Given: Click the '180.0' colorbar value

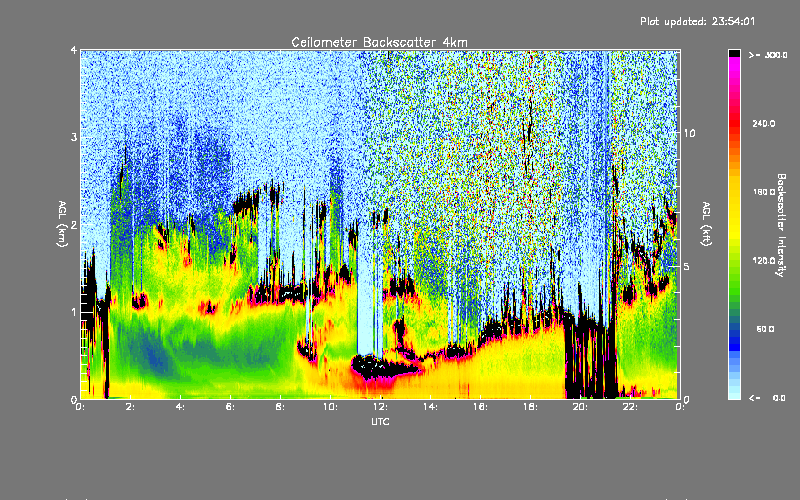Looking at the screenshot, I should pos(764,192).
